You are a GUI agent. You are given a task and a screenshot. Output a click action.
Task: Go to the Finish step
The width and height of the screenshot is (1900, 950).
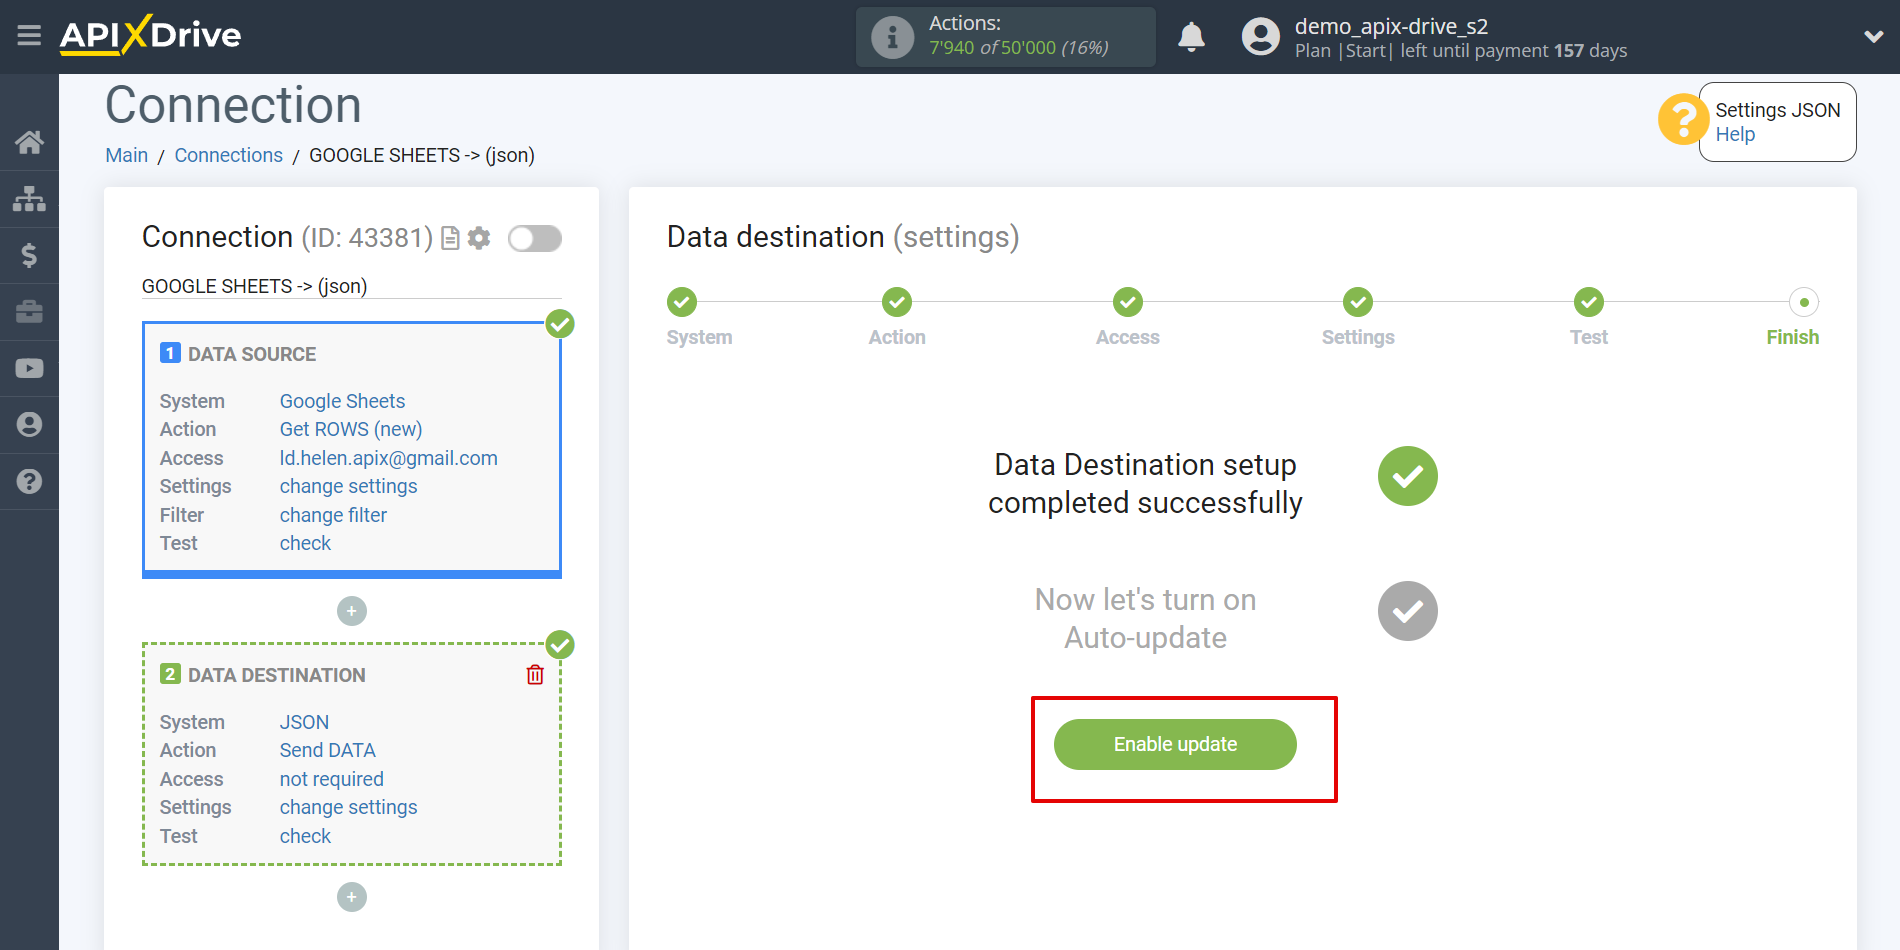(1804, 302)
